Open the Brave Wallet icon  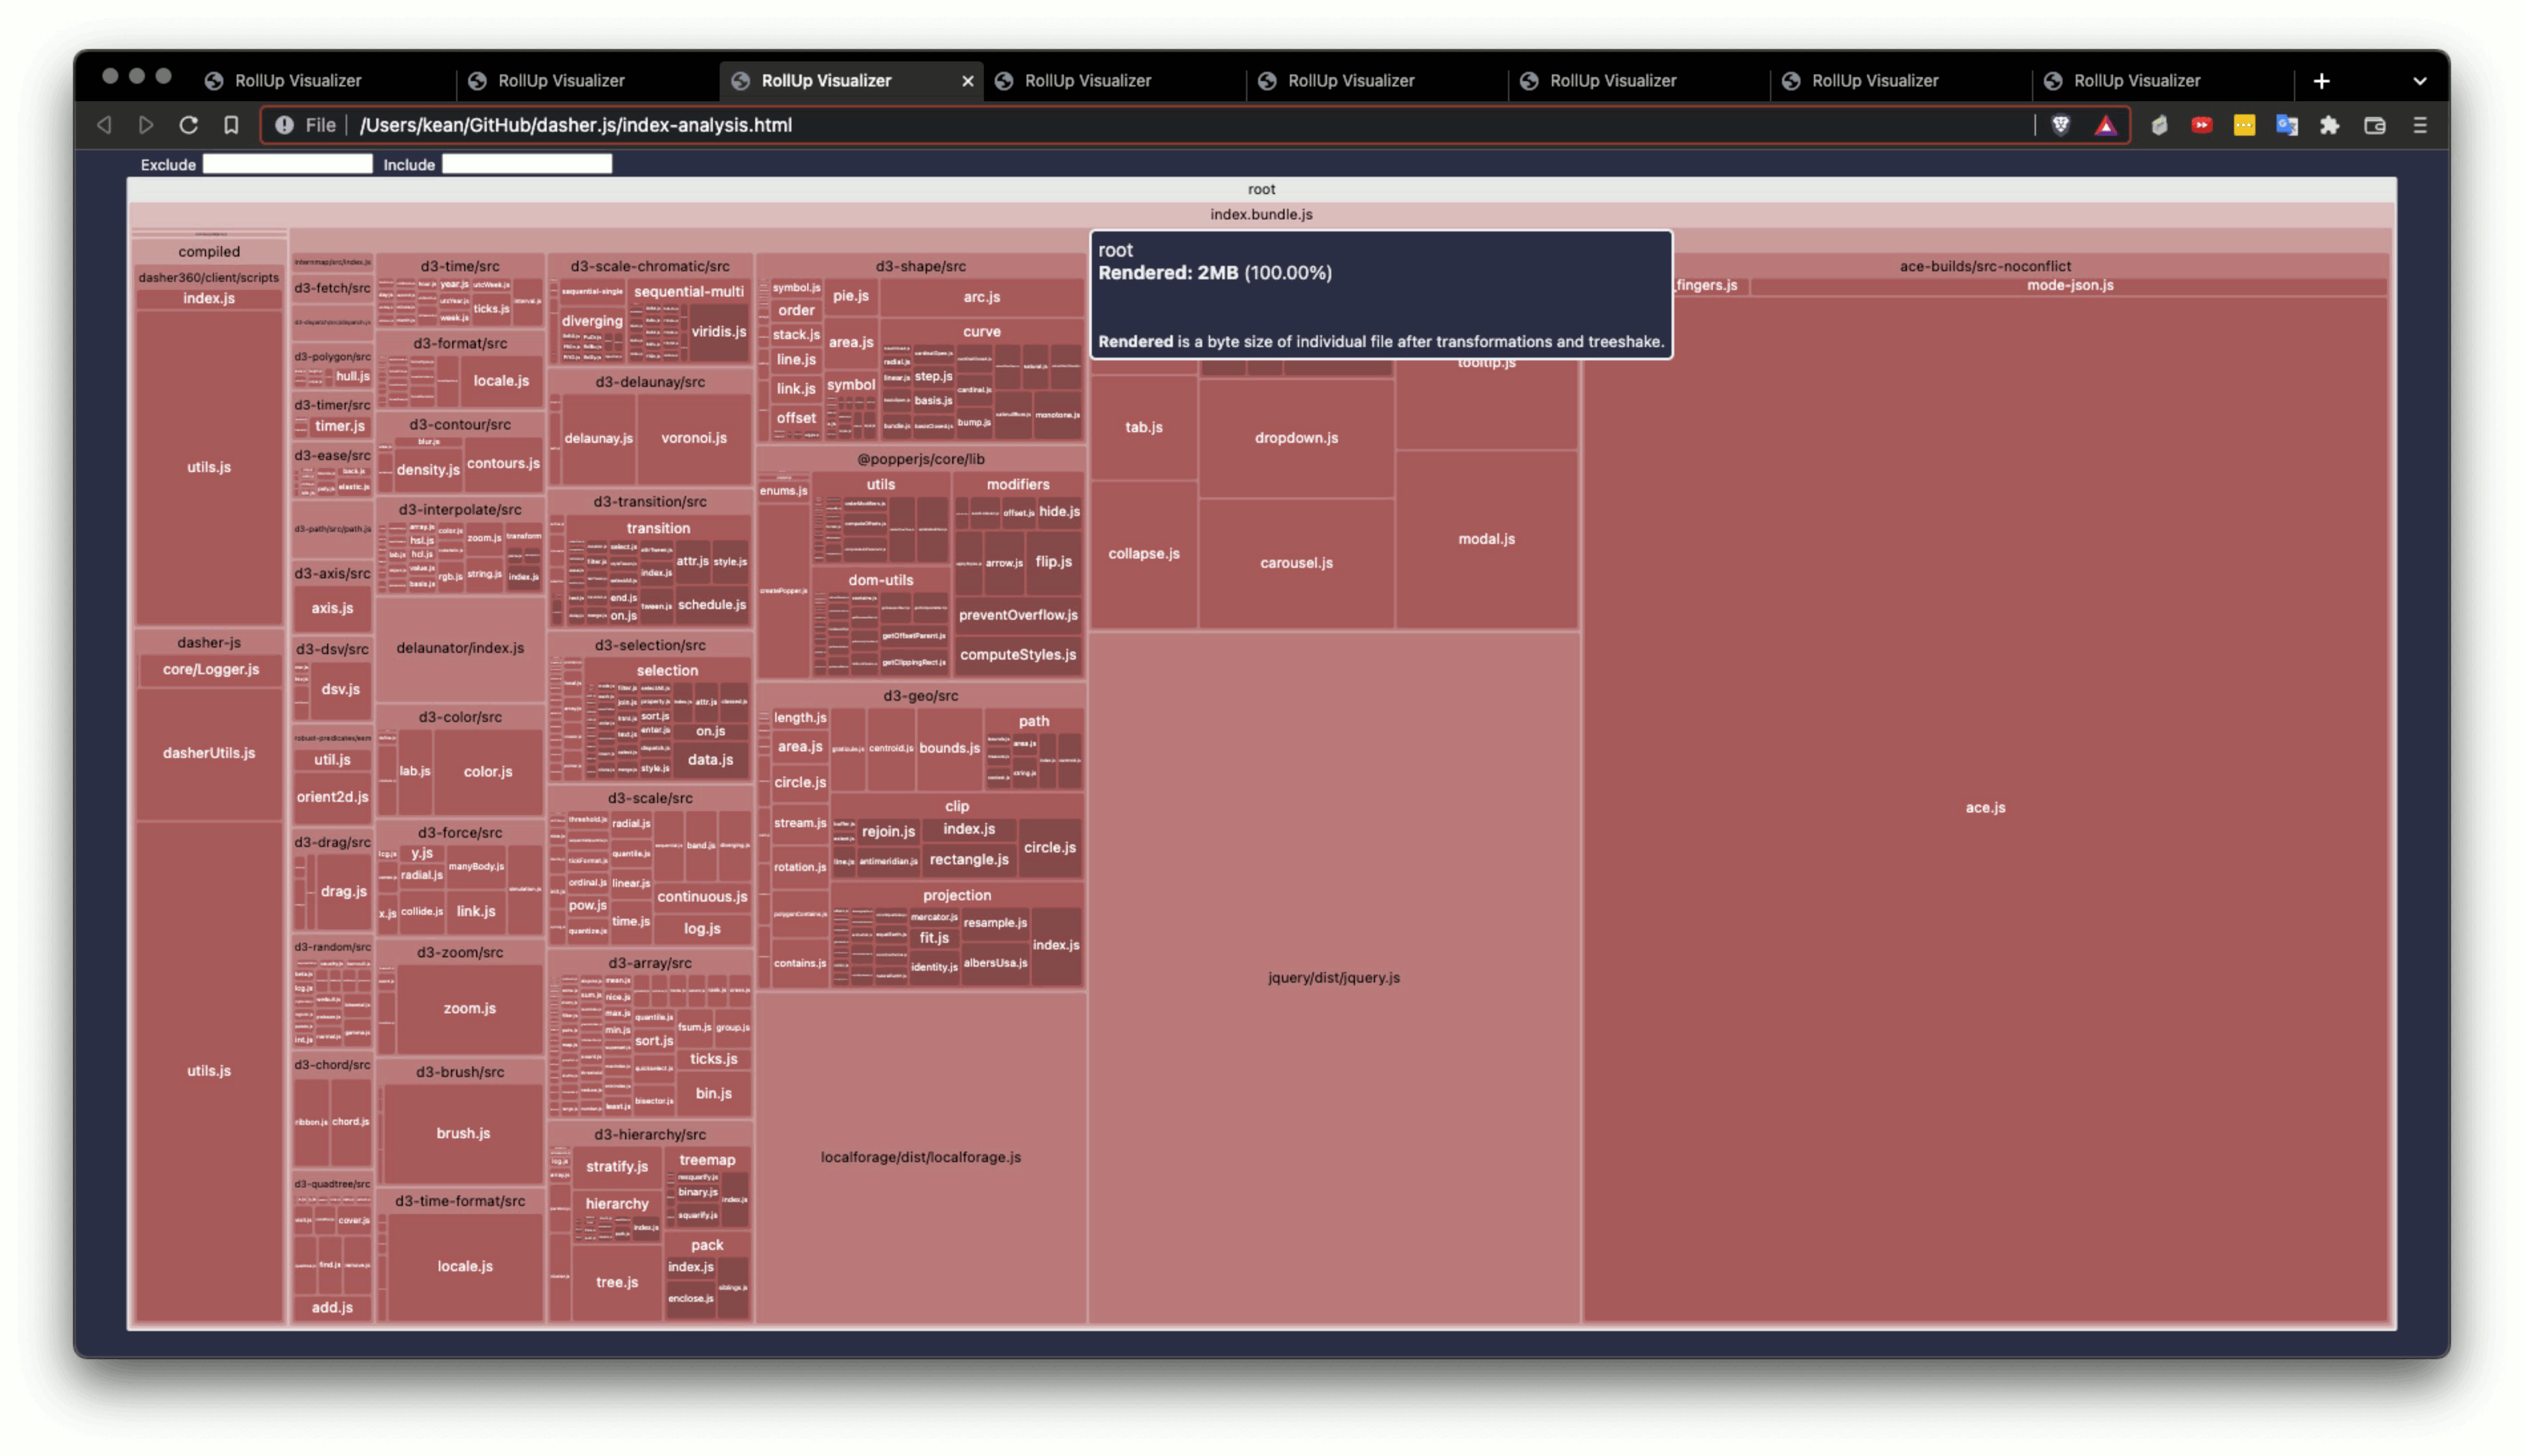click(2374, 125)
